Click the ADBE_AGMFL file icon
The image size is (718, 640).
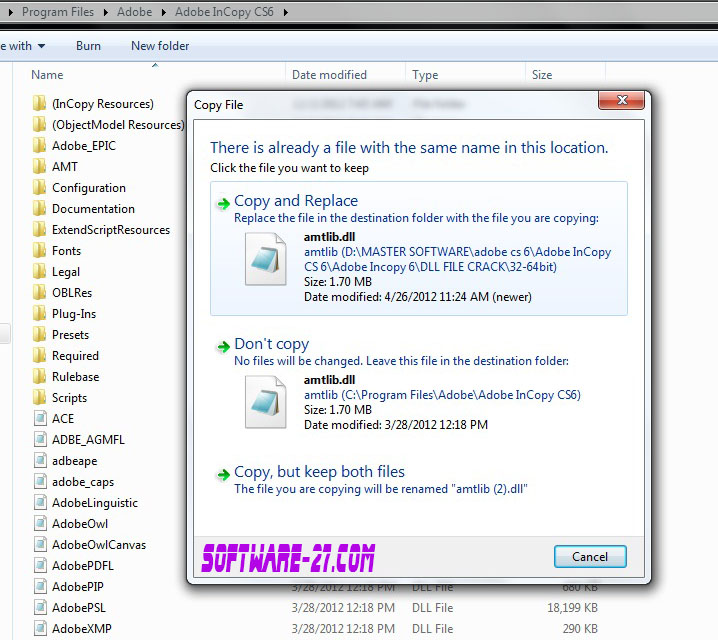click(x=40, y=439)
